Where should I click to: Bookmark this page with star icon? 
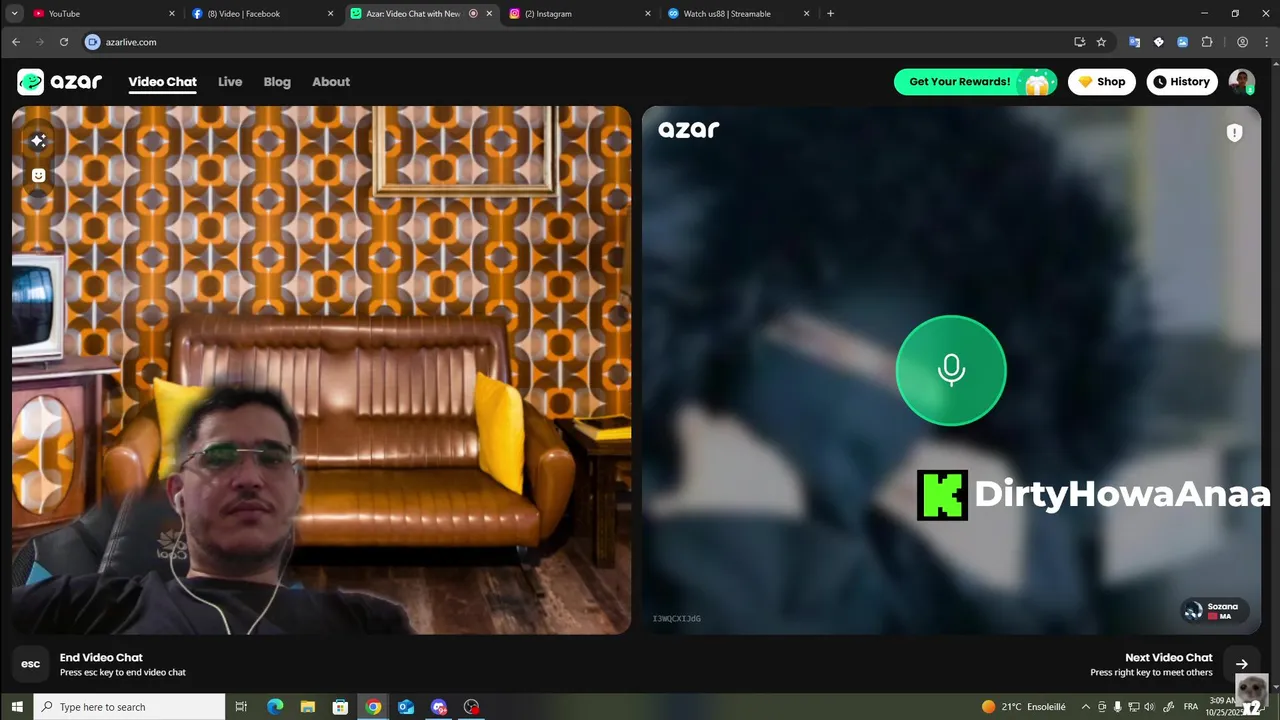coord(1101,42)
